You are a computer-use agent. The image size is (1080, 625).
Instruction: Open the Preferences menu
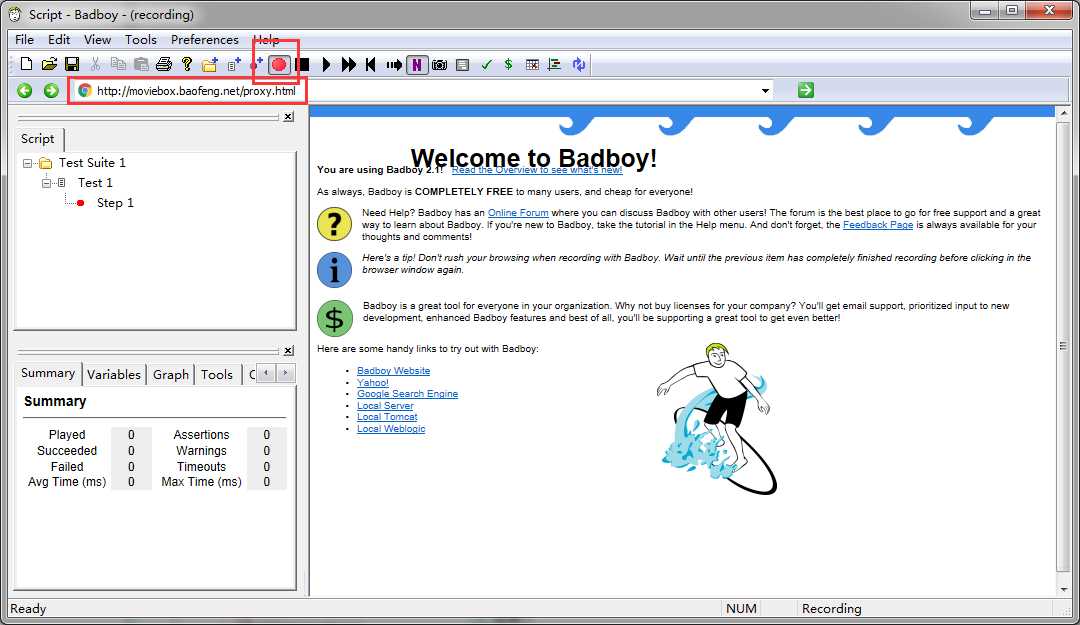click(205, 39)
